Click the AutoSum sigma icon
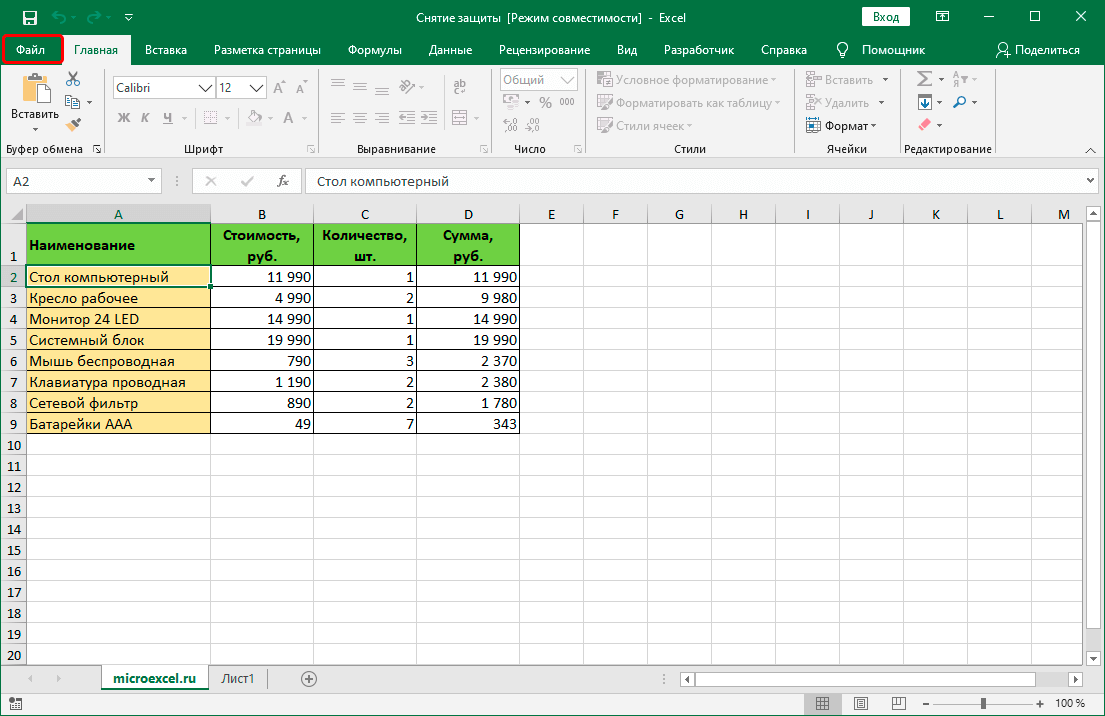The height and width of the screenshot is (716, 1105). coord(924,79)
